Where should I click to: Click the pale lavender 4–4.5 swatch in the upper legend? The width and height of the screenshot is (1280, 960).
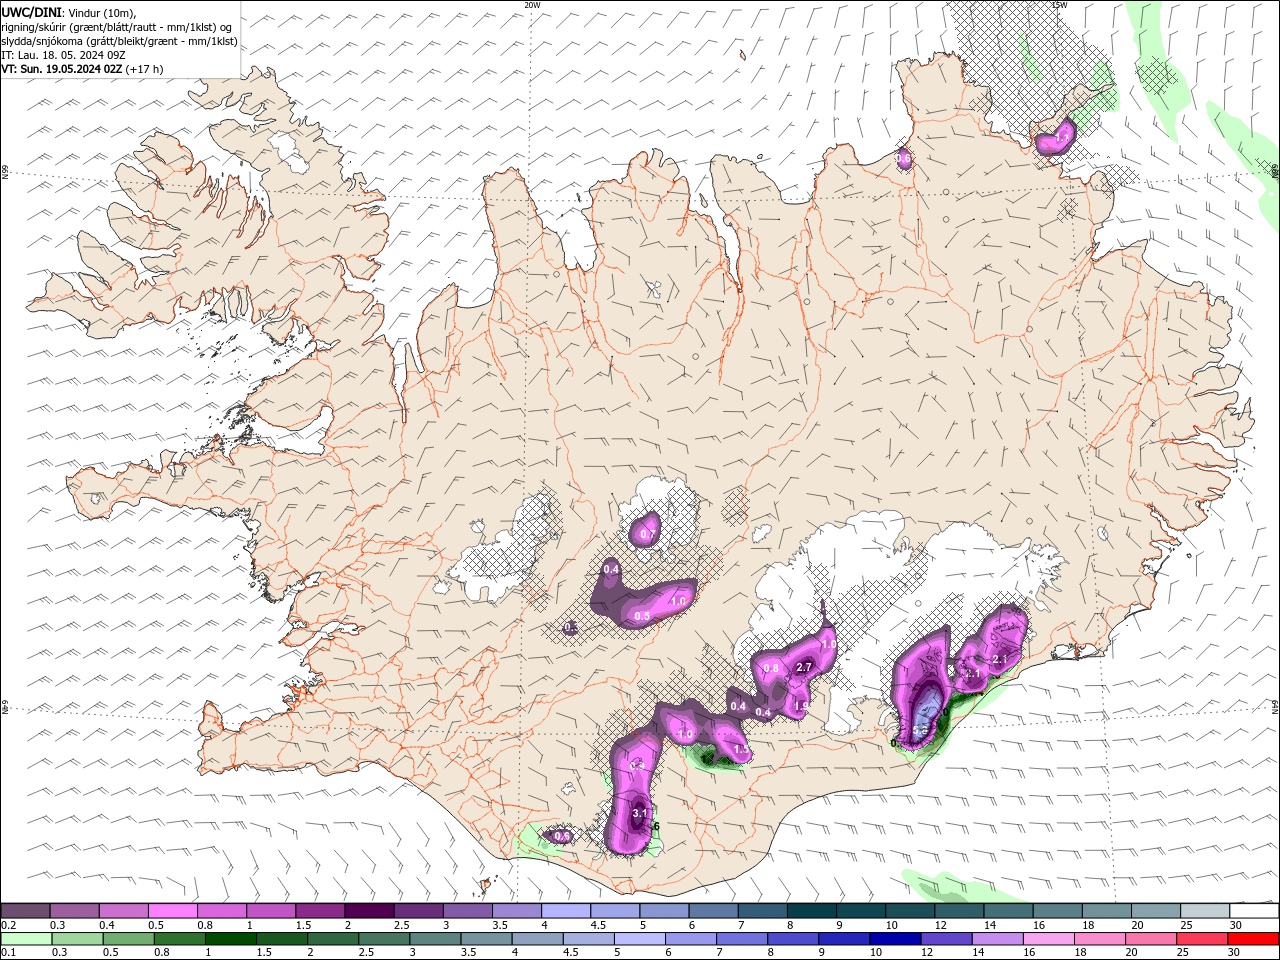click(566, 911)
